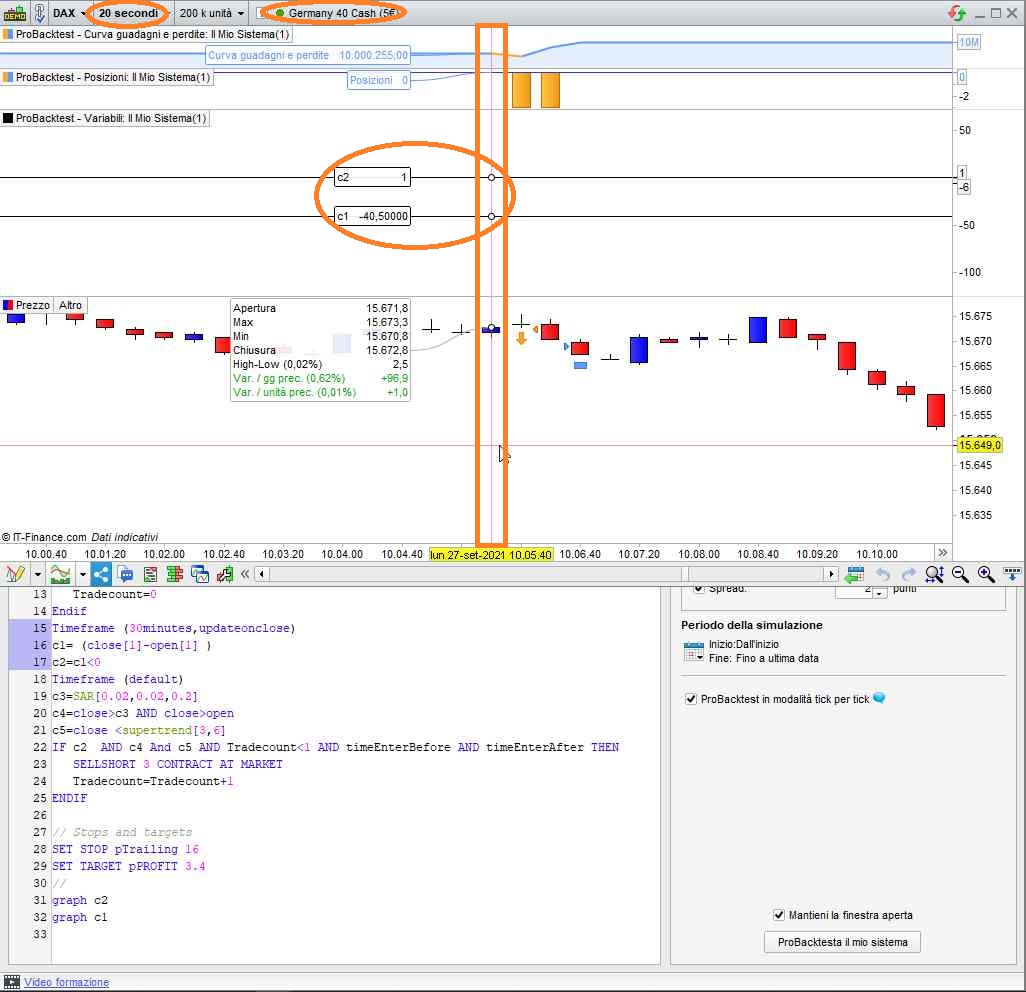Click the film icon beside Video formazione

(x=12, y=982)
